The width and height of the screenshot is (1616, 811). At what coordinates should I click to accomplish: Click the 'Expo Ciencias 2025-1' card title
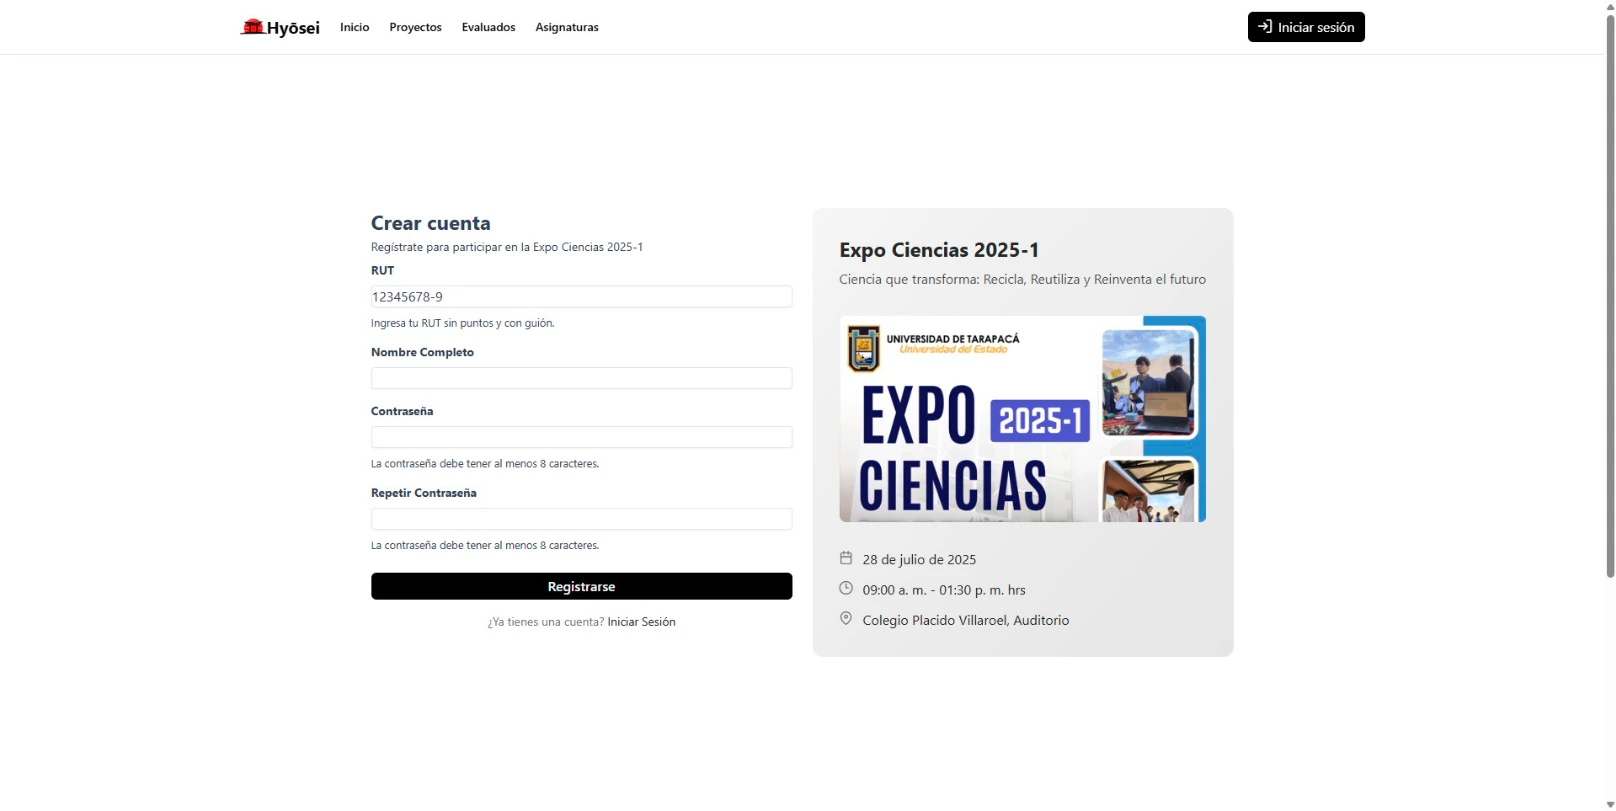pos(939,250)
